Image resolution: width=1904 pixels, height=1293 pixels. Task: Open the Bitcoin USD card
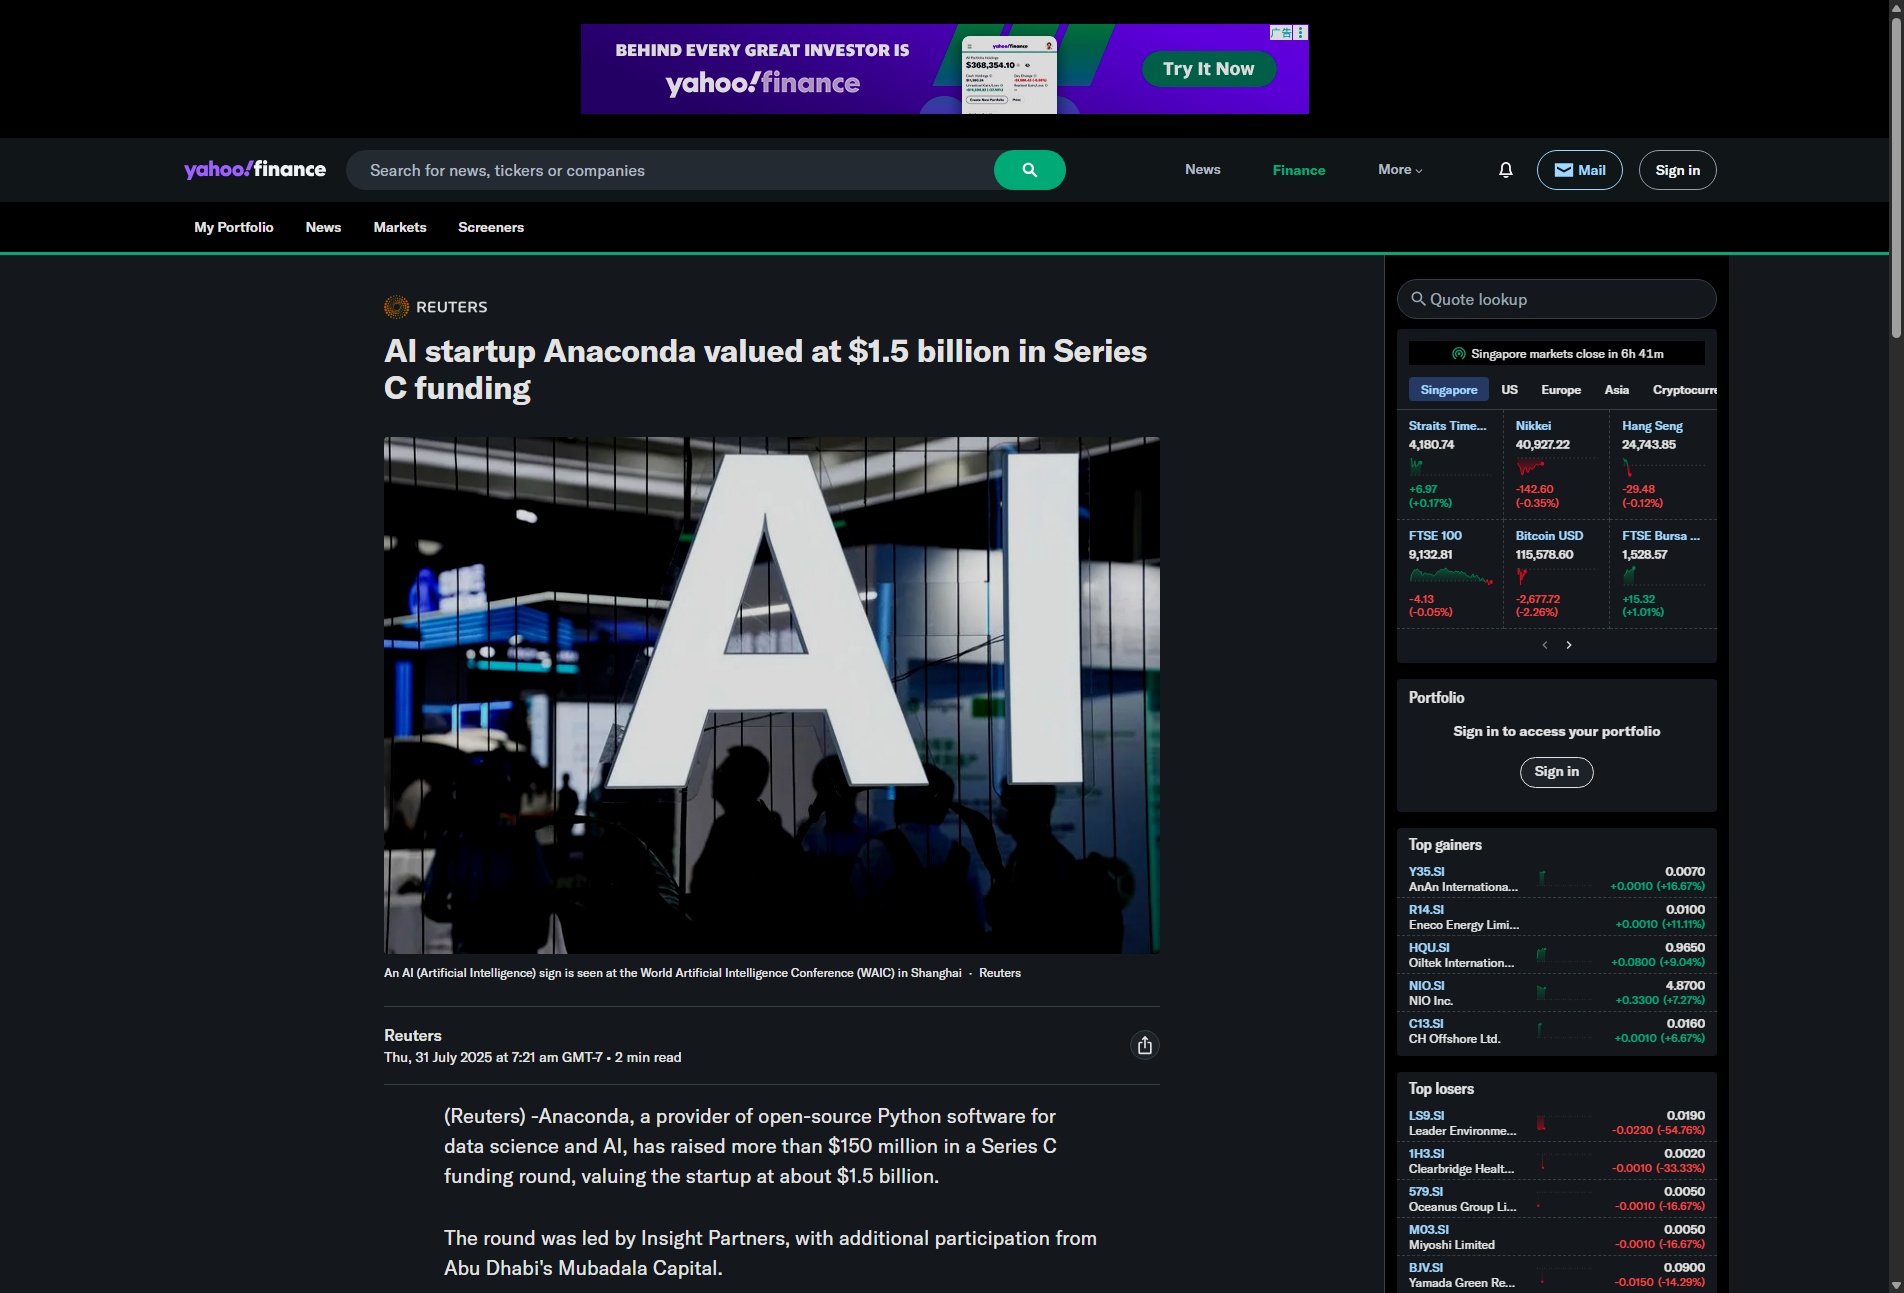[x=1555, y=574]
